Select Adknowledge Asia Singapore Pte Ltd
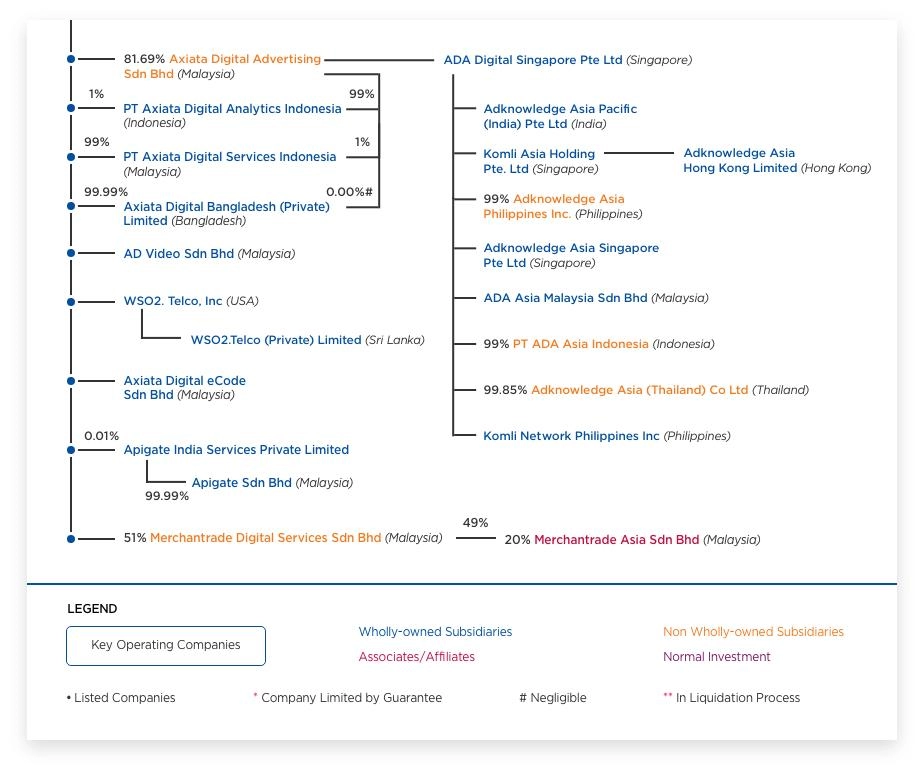This screenshot has height=780, width=924. [x=571, y=255]
